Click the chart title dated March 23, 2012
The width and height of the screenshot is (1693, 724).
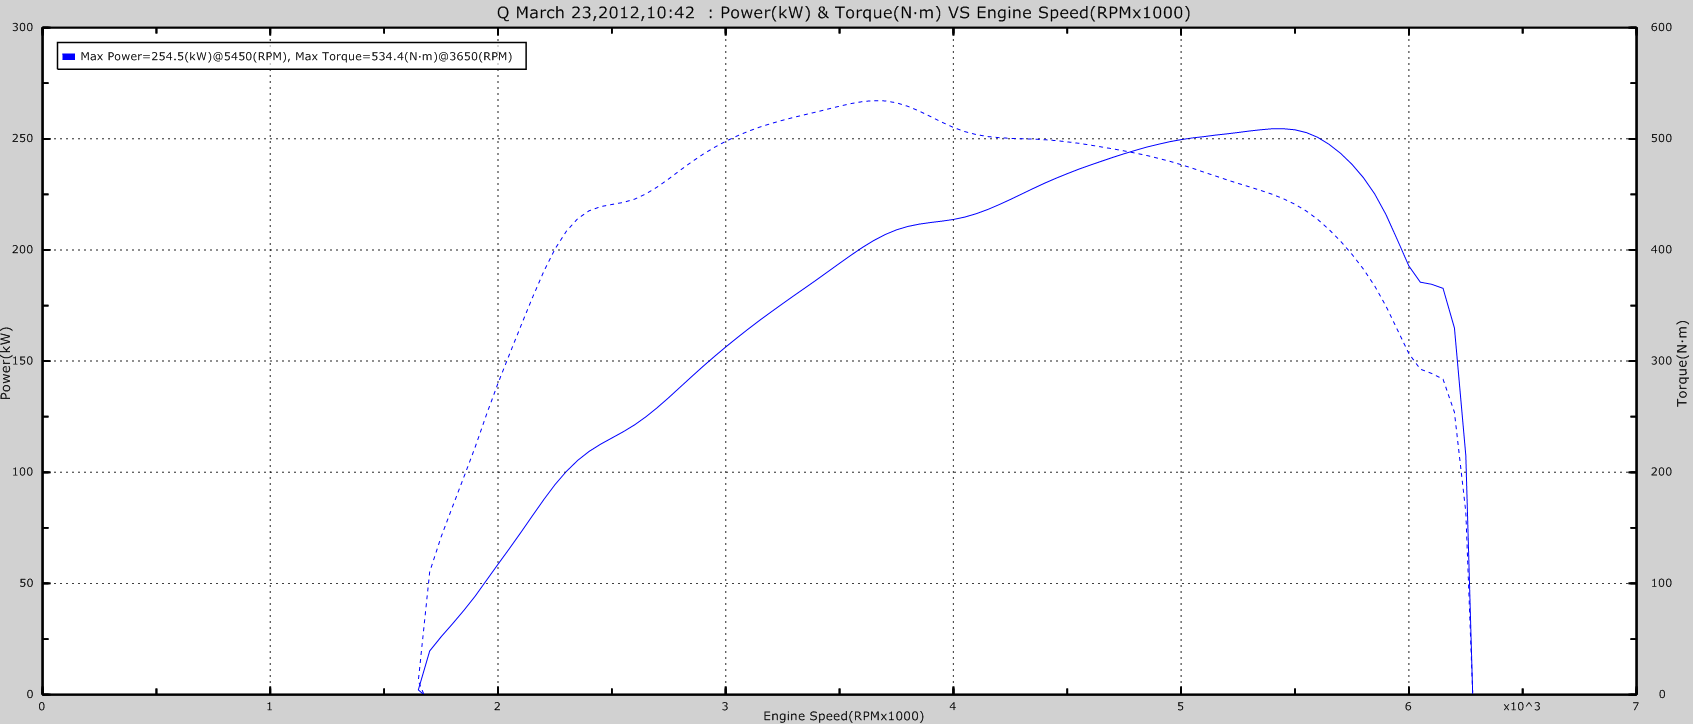click(x=843, y=13)
